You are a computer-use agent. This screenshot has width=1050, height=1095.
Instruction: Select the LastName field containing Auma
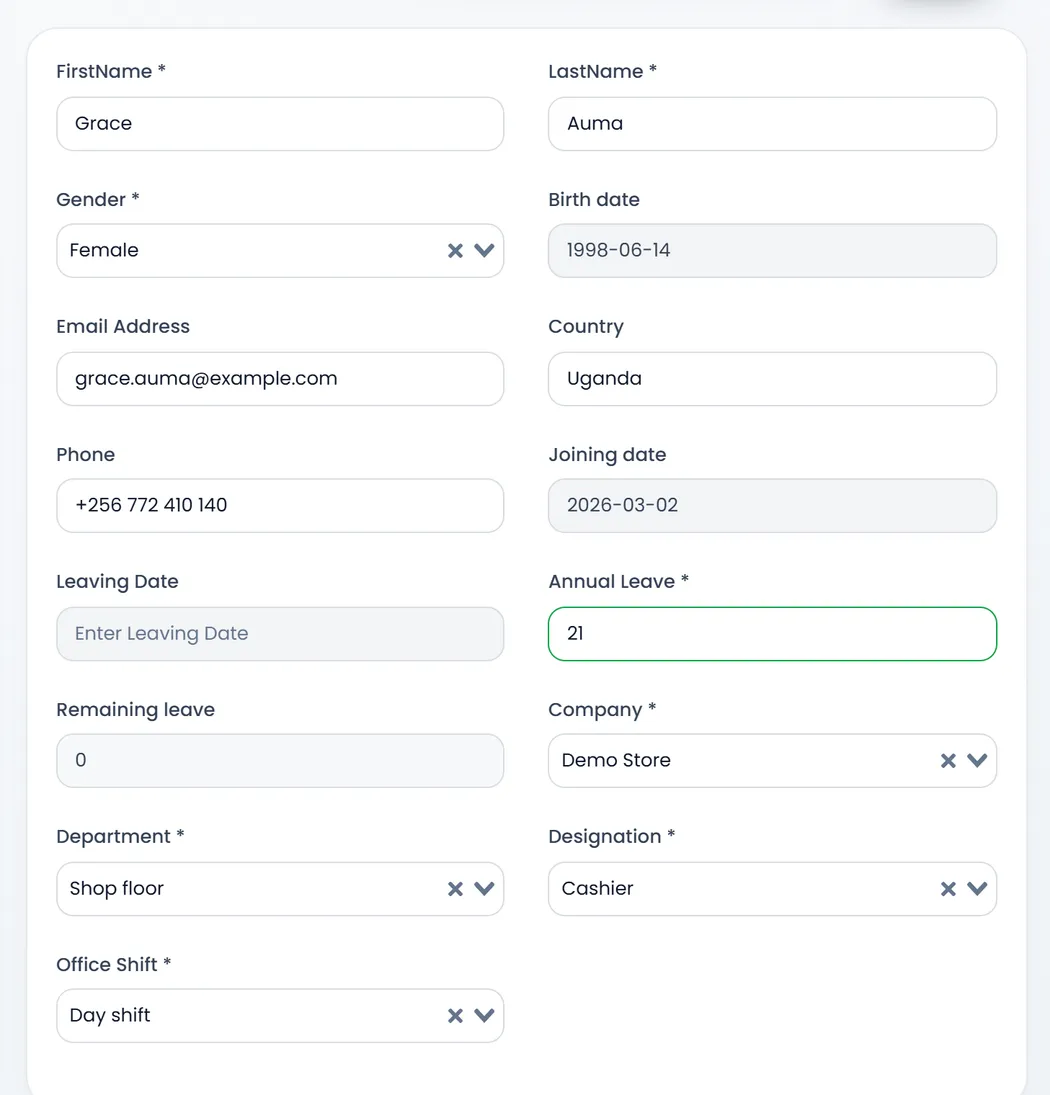coord(772,124)
